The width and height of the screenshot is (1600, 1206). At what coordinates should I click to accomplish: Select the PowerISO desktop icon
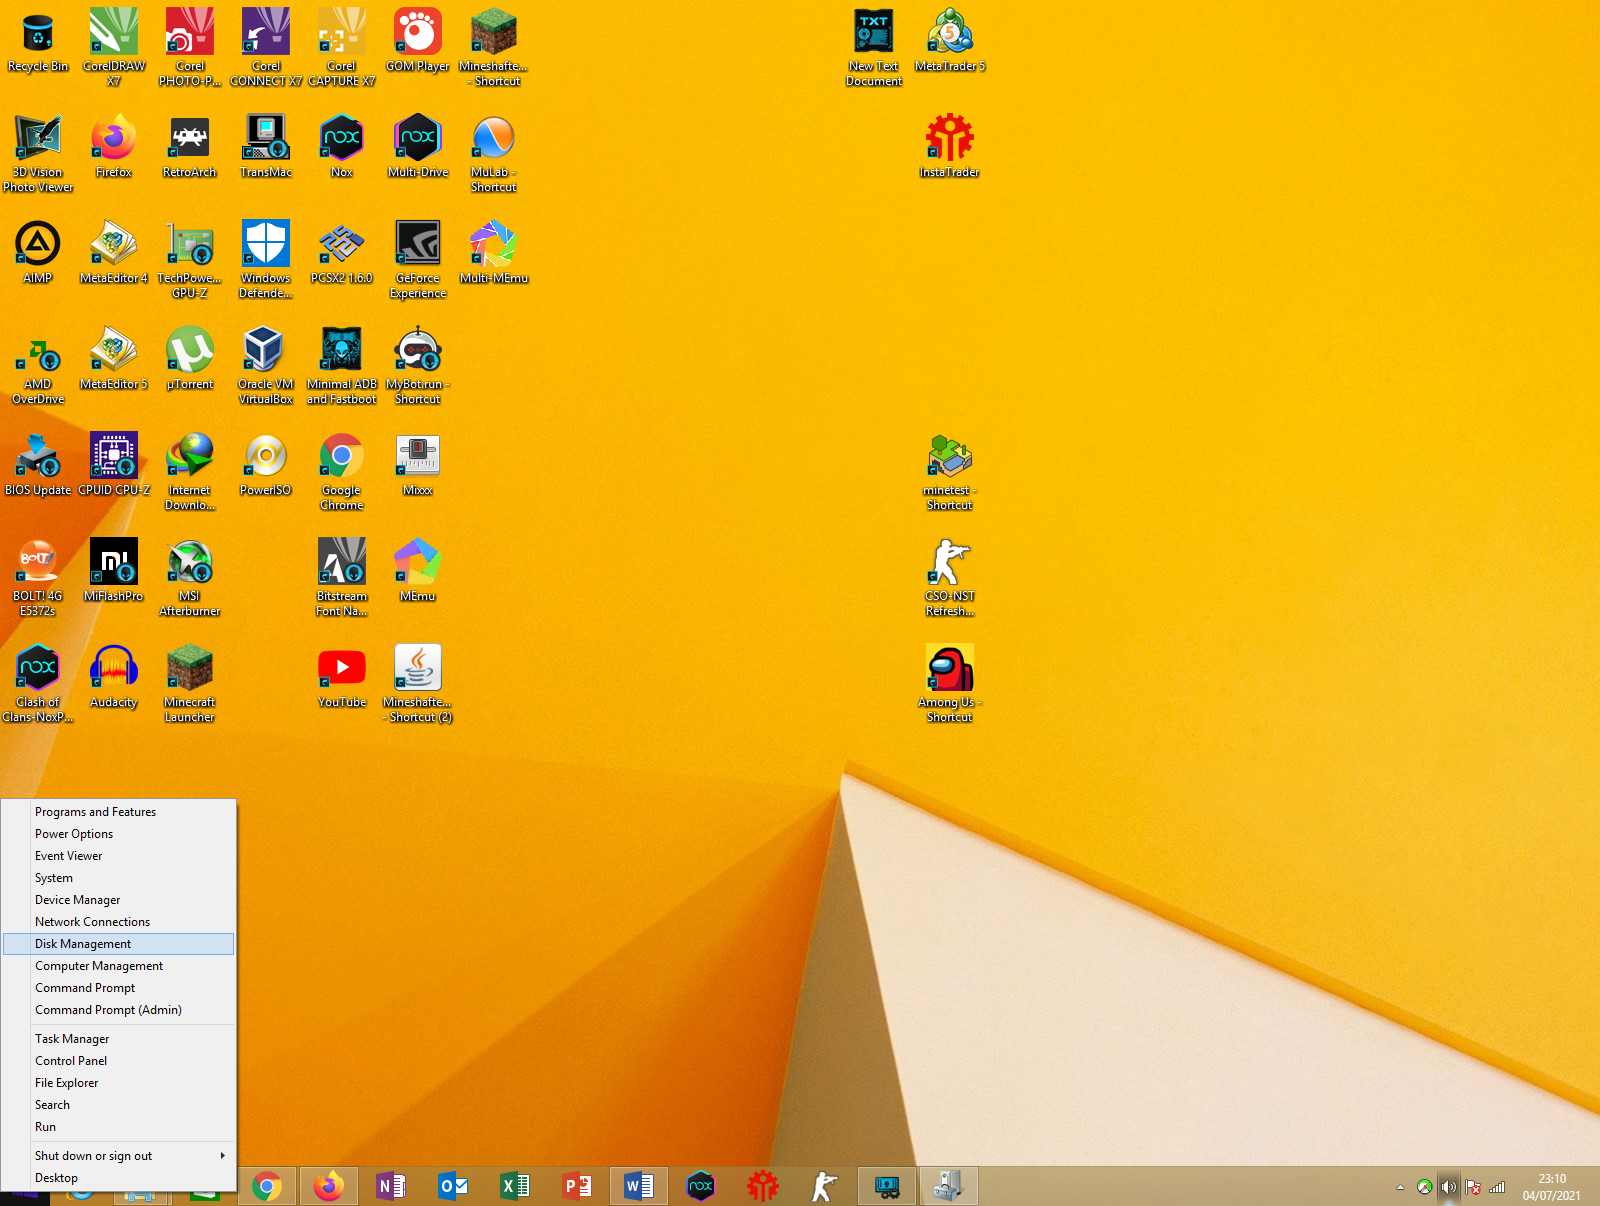coord(266,465)
